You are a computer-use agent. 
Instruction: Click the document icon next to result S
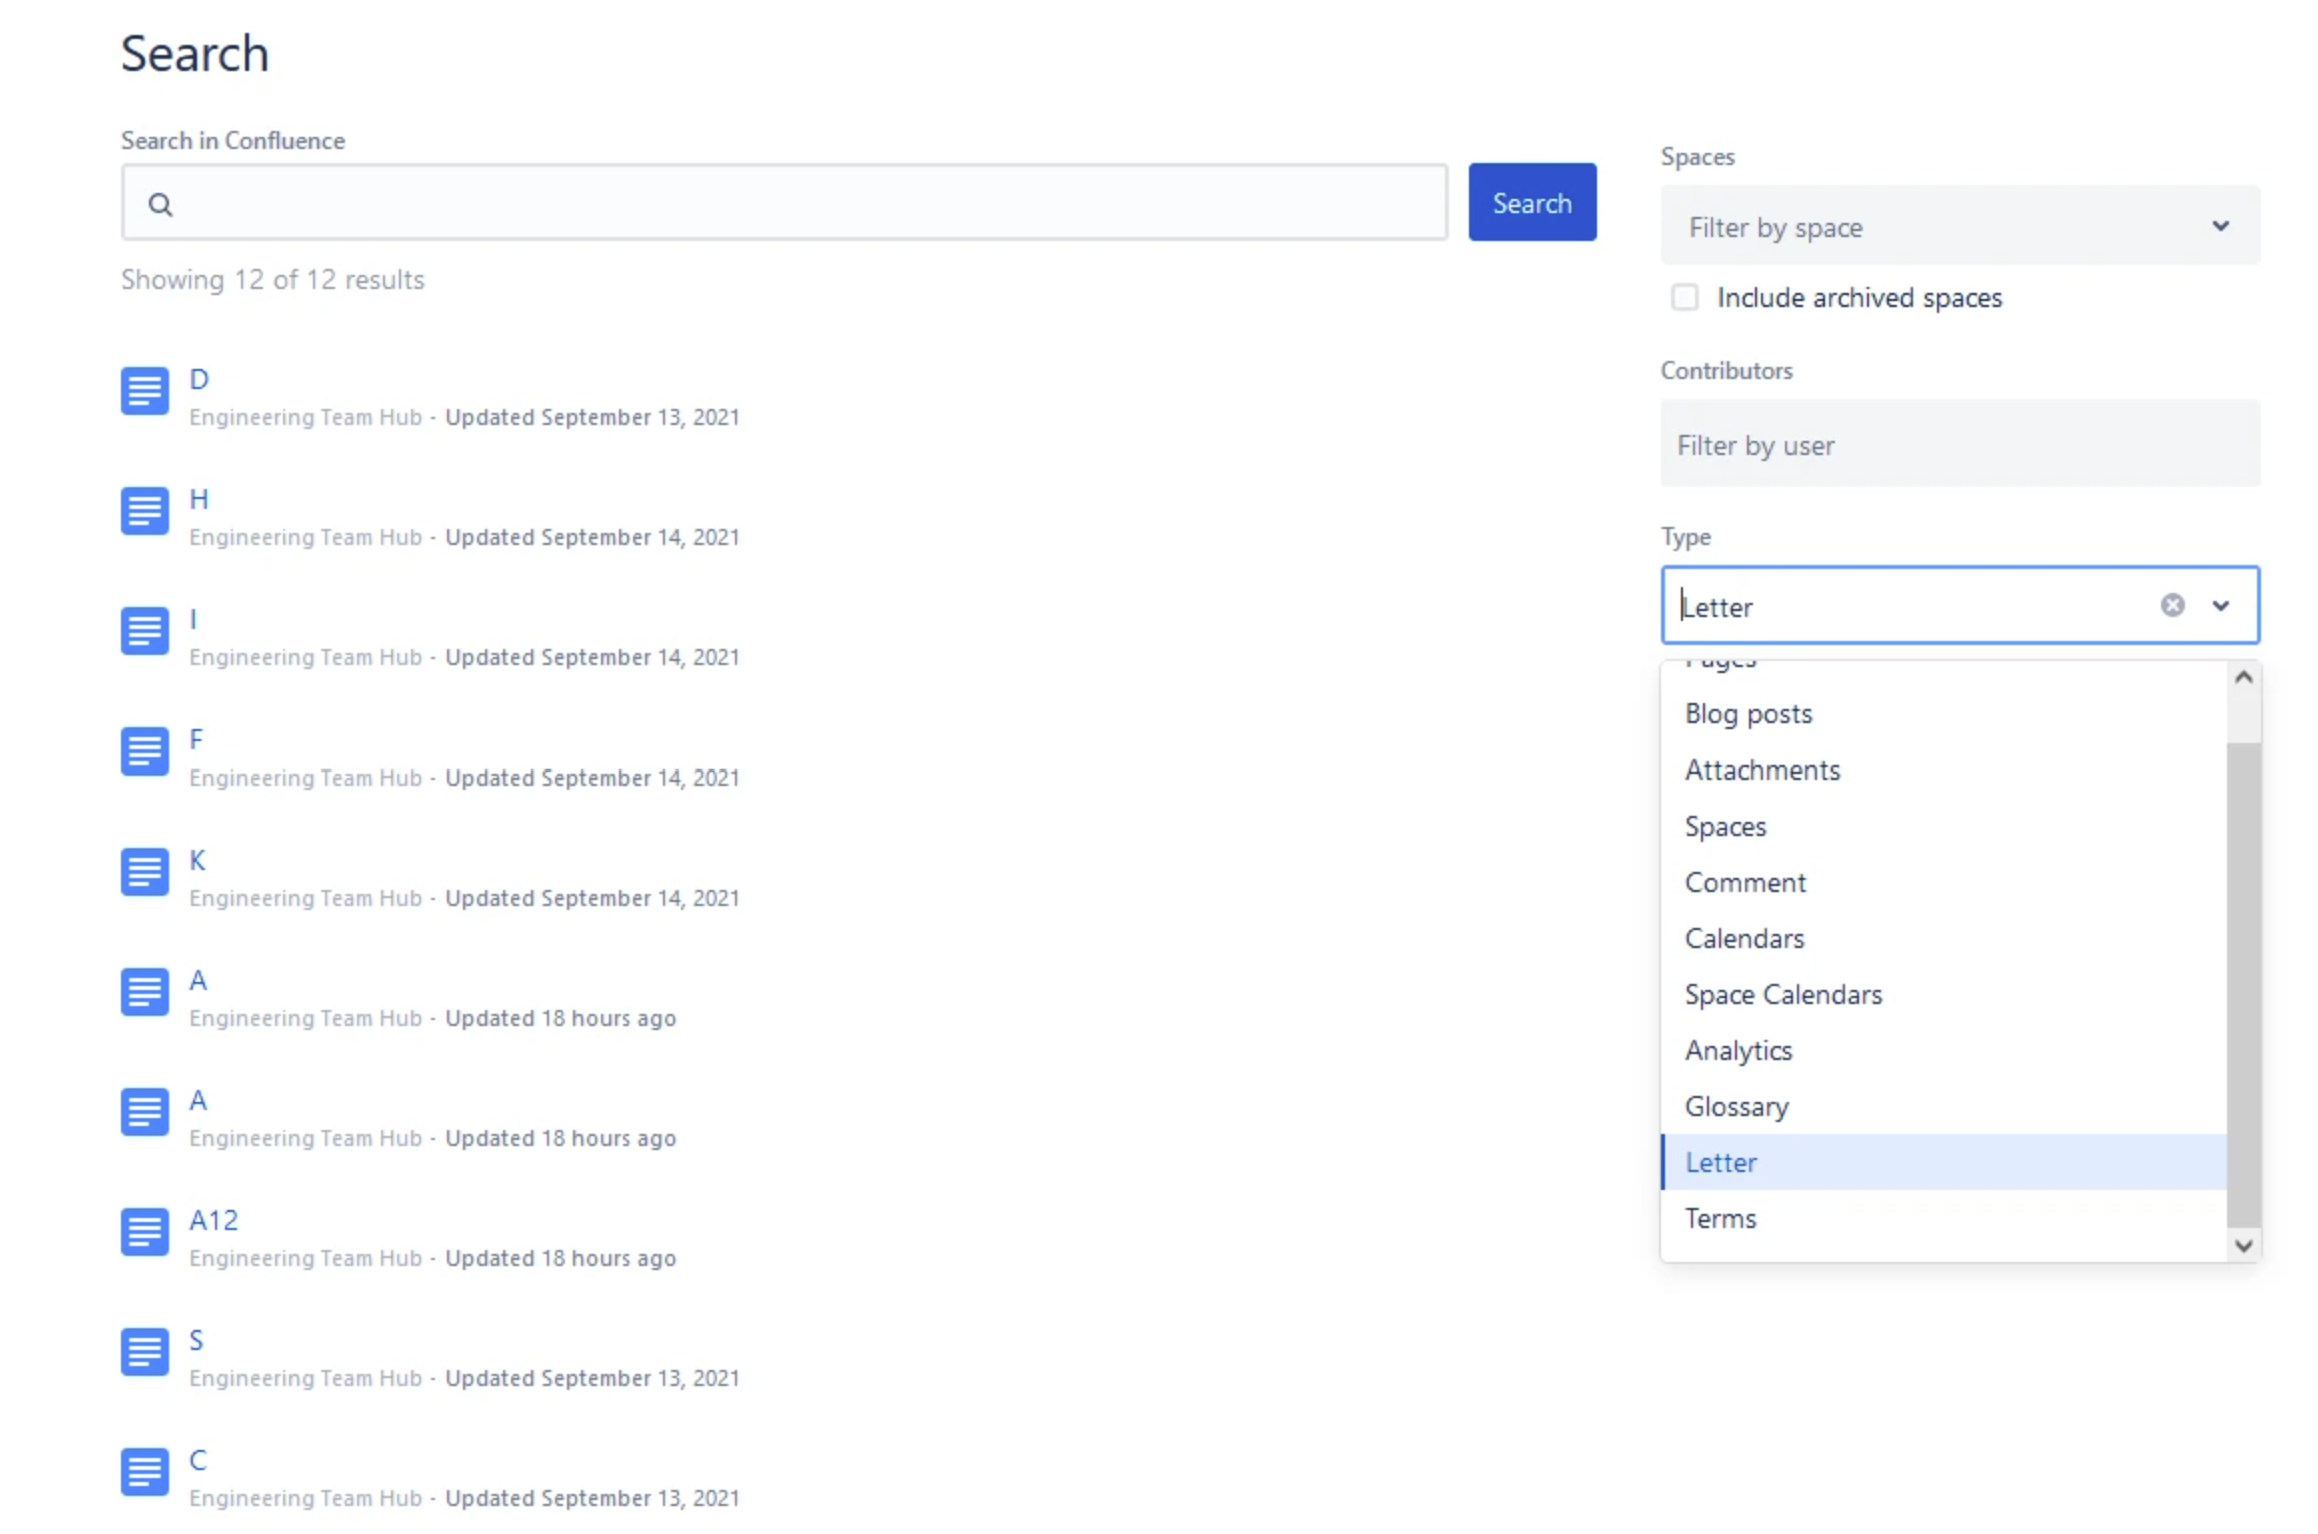(x=144, y=1352)
